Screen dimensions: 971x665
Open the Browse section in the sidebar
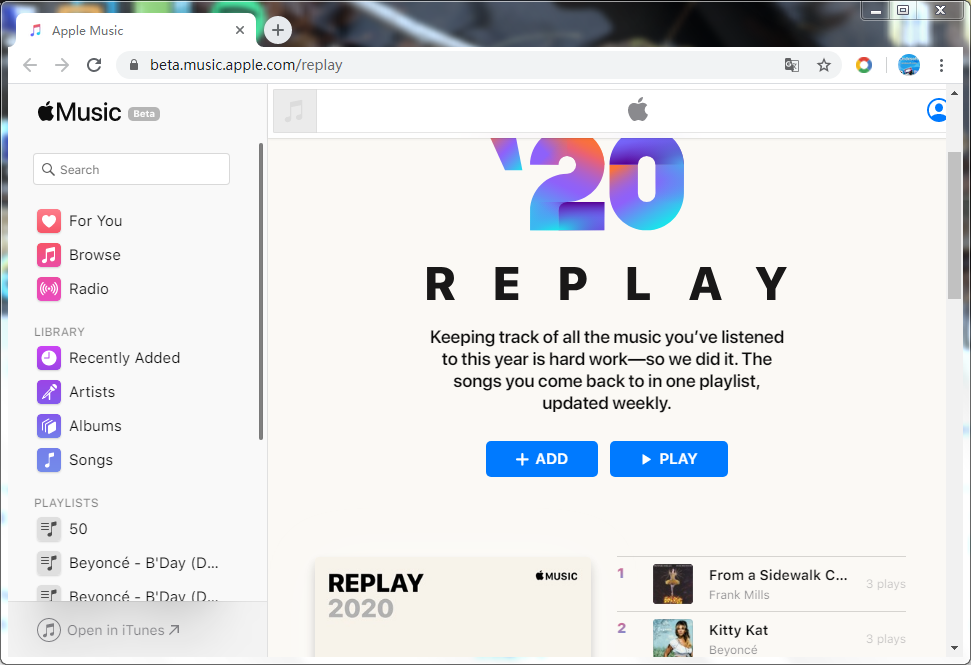(x=92, y=254)
